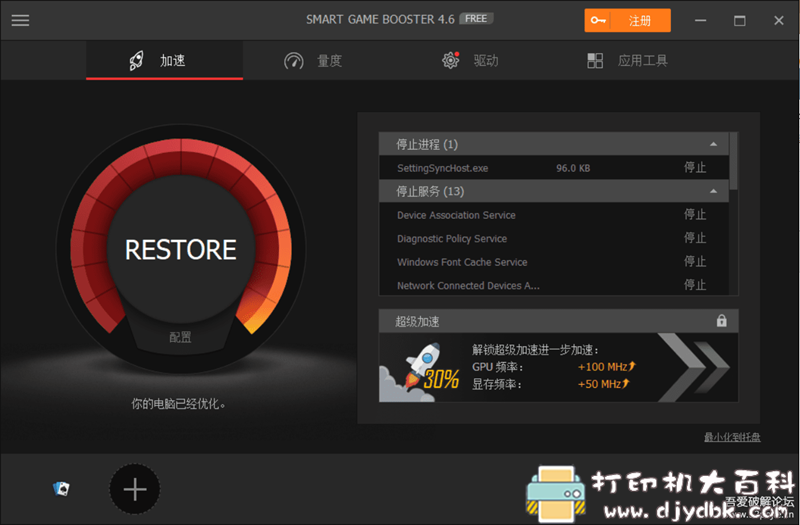
Task: Maximize the Smart Game Booster window
Action: click(739, 20)
